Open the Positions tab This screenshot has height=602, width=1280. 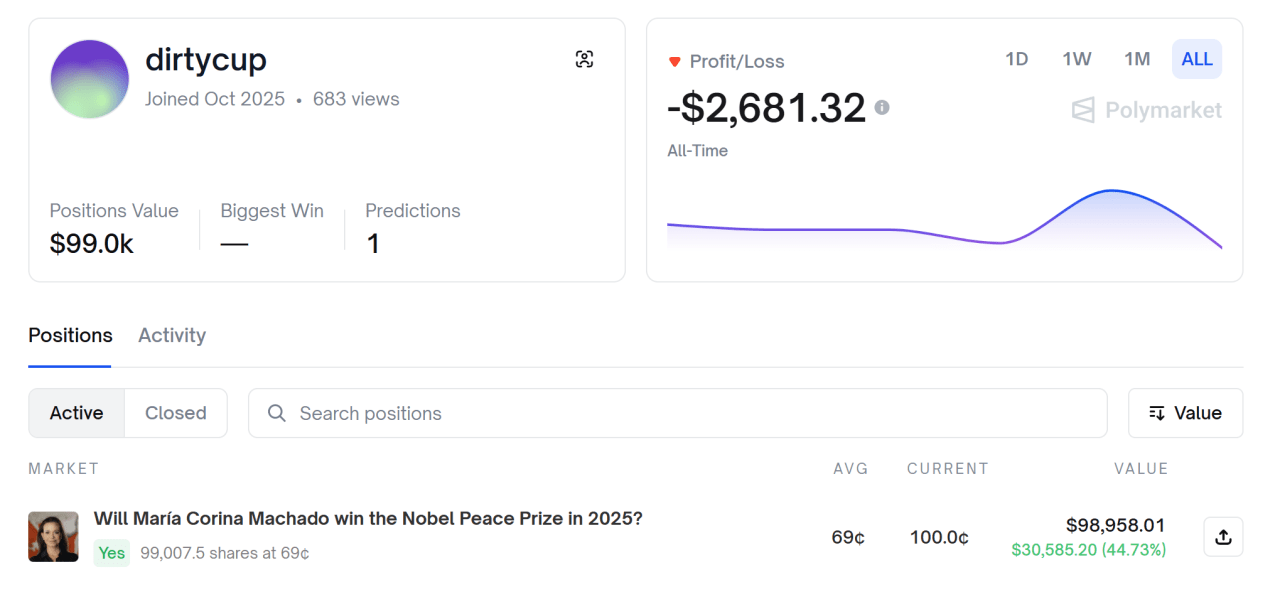70,335
